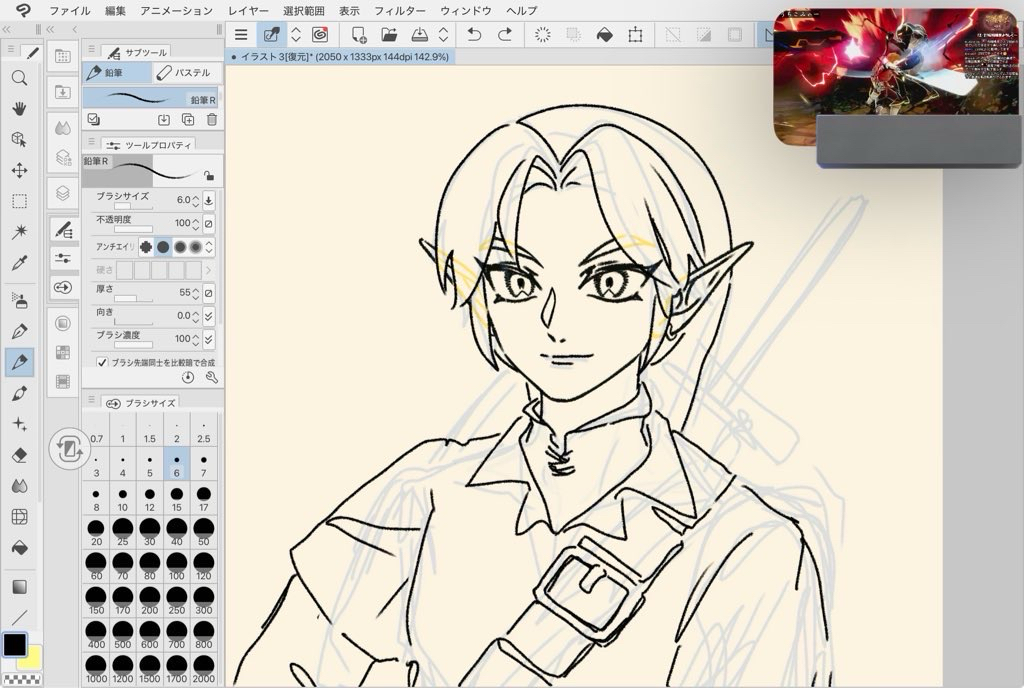Image resolution: width=1024 pixels, height=688 pixels.
Task: Open the レイヤー menu
Action: click(x=247, y=11)
